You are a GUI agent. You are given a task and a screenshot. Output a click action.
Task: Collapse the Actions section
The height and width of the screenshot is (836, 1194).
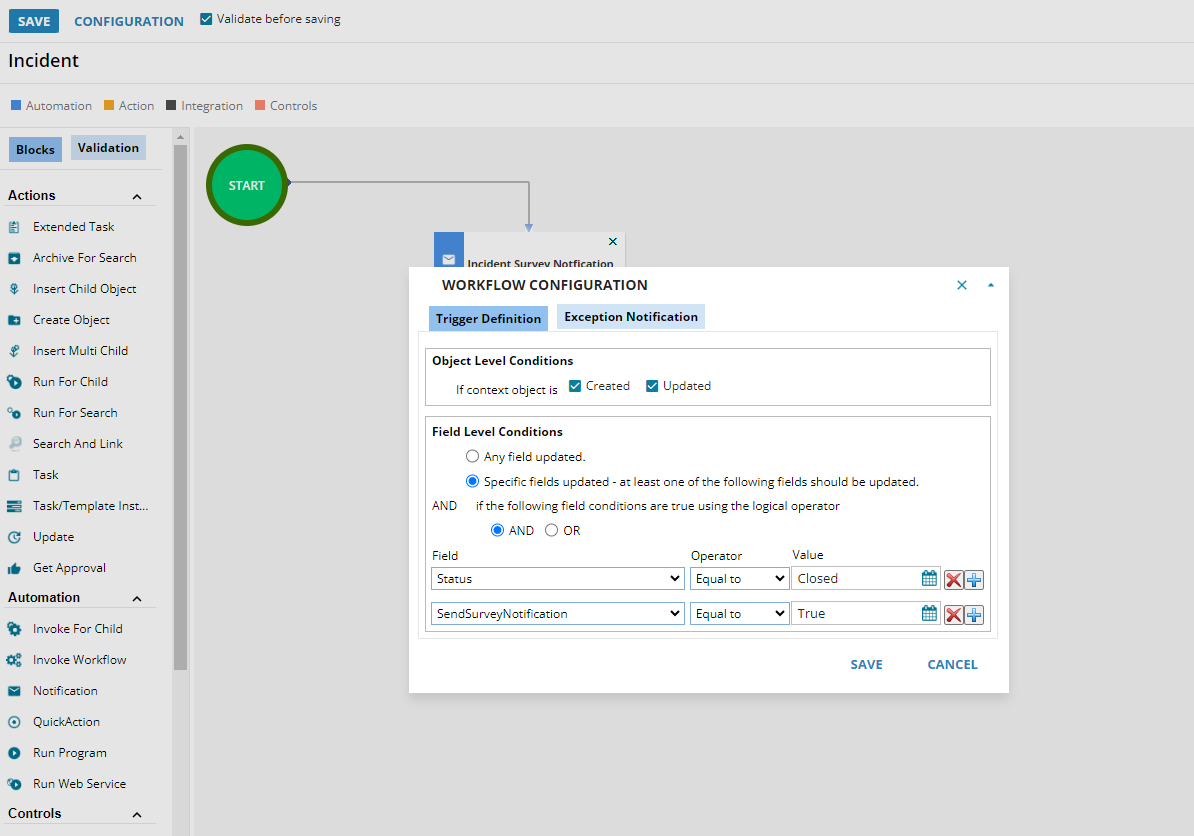pyautogui.click(x=137, y=196)
